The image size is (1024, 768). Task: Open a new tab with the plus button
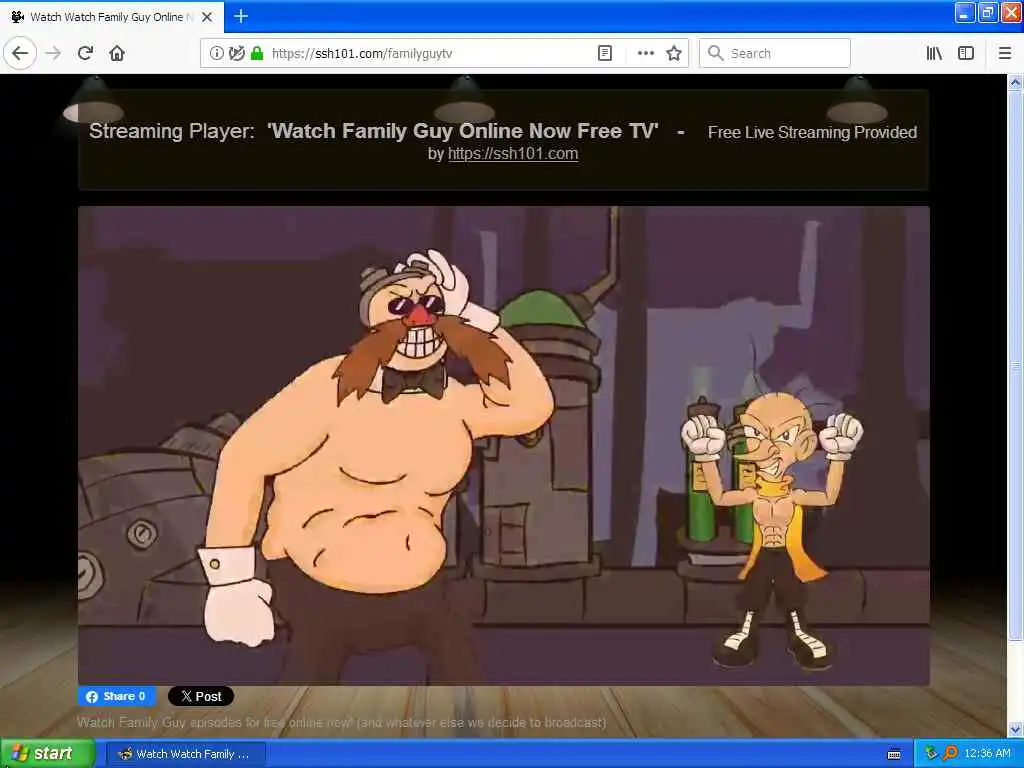point(241,16)
